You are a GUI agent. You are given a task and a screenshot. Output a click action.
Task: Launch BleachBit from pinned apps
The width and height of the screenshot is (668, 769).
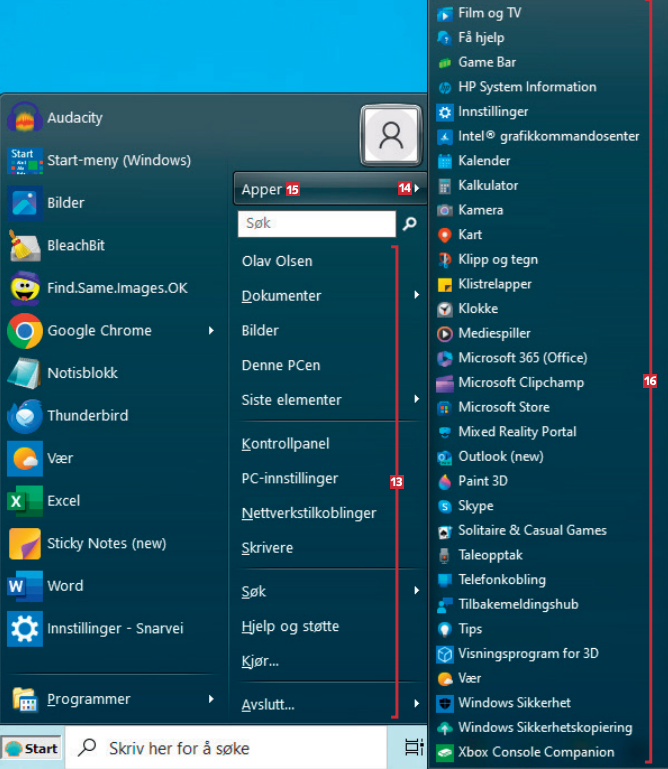click(x=75, y=245)
